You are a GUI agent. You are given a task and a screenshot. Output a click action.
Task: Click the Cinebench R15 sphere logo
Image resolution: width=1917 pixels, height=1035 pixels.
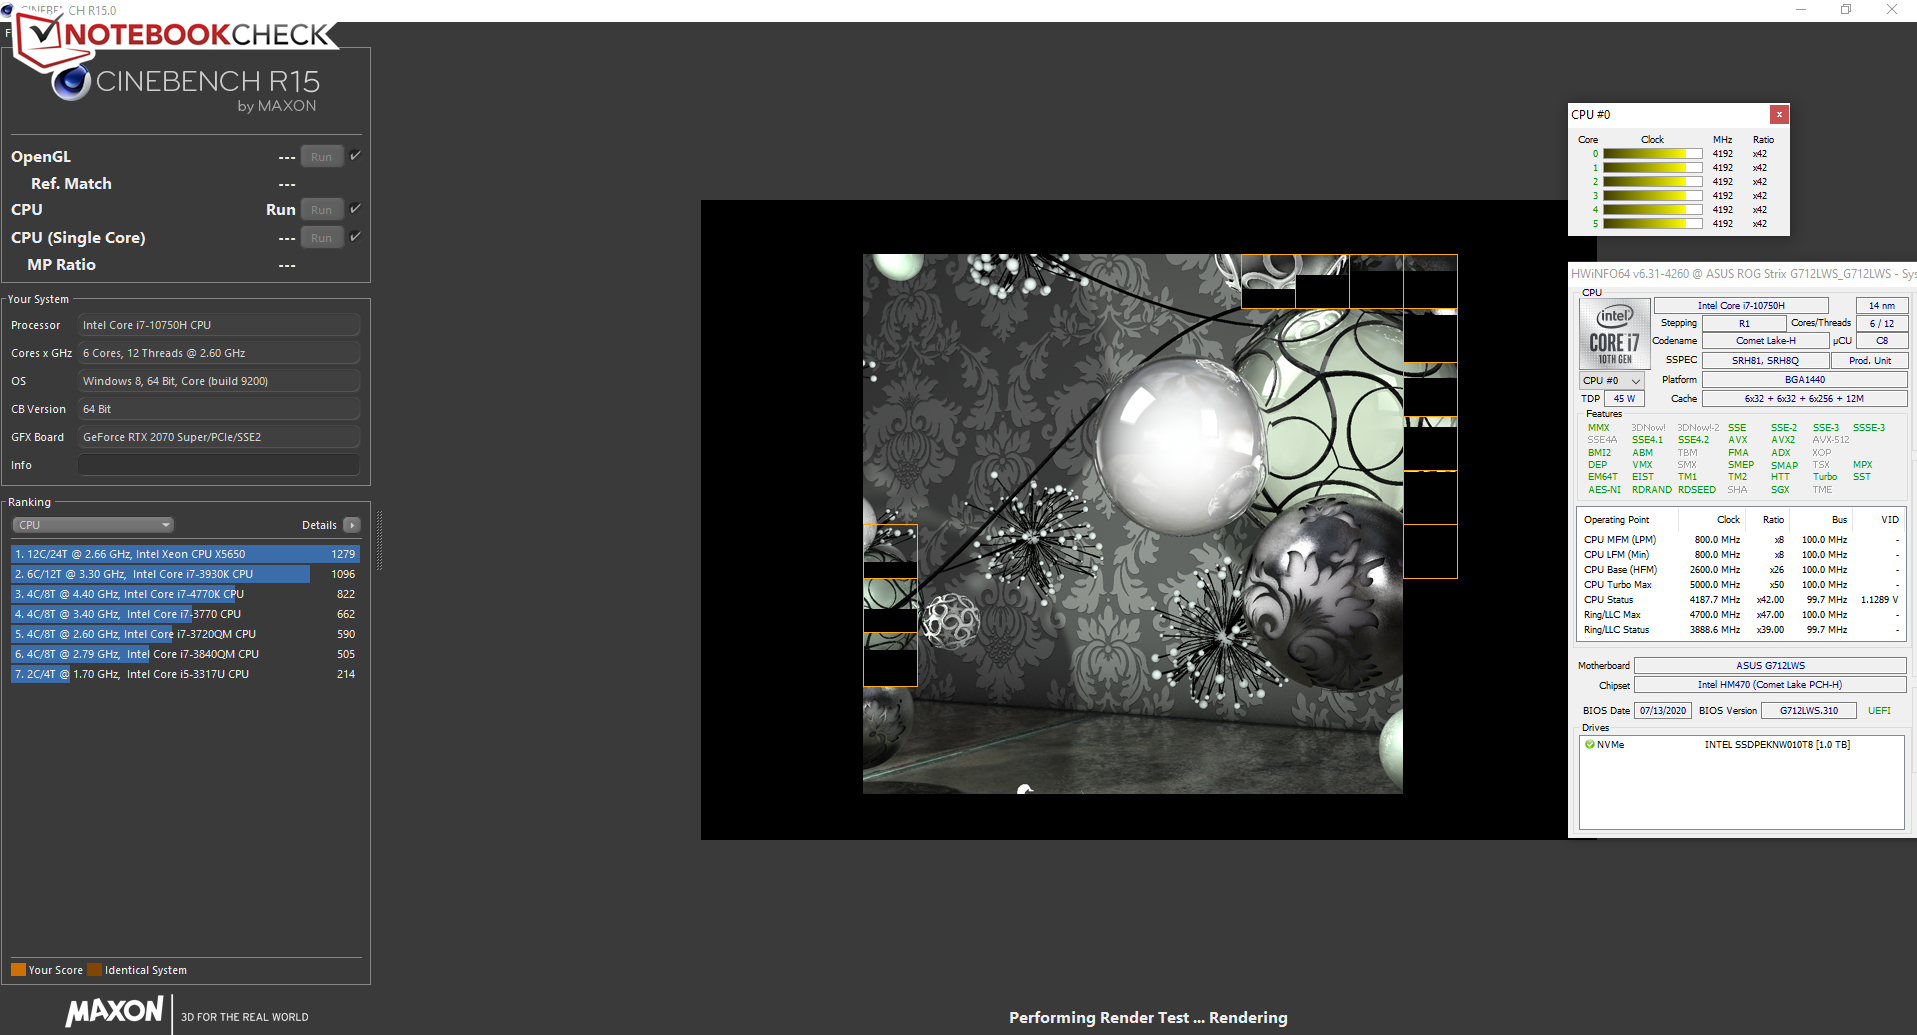[71, 82]
